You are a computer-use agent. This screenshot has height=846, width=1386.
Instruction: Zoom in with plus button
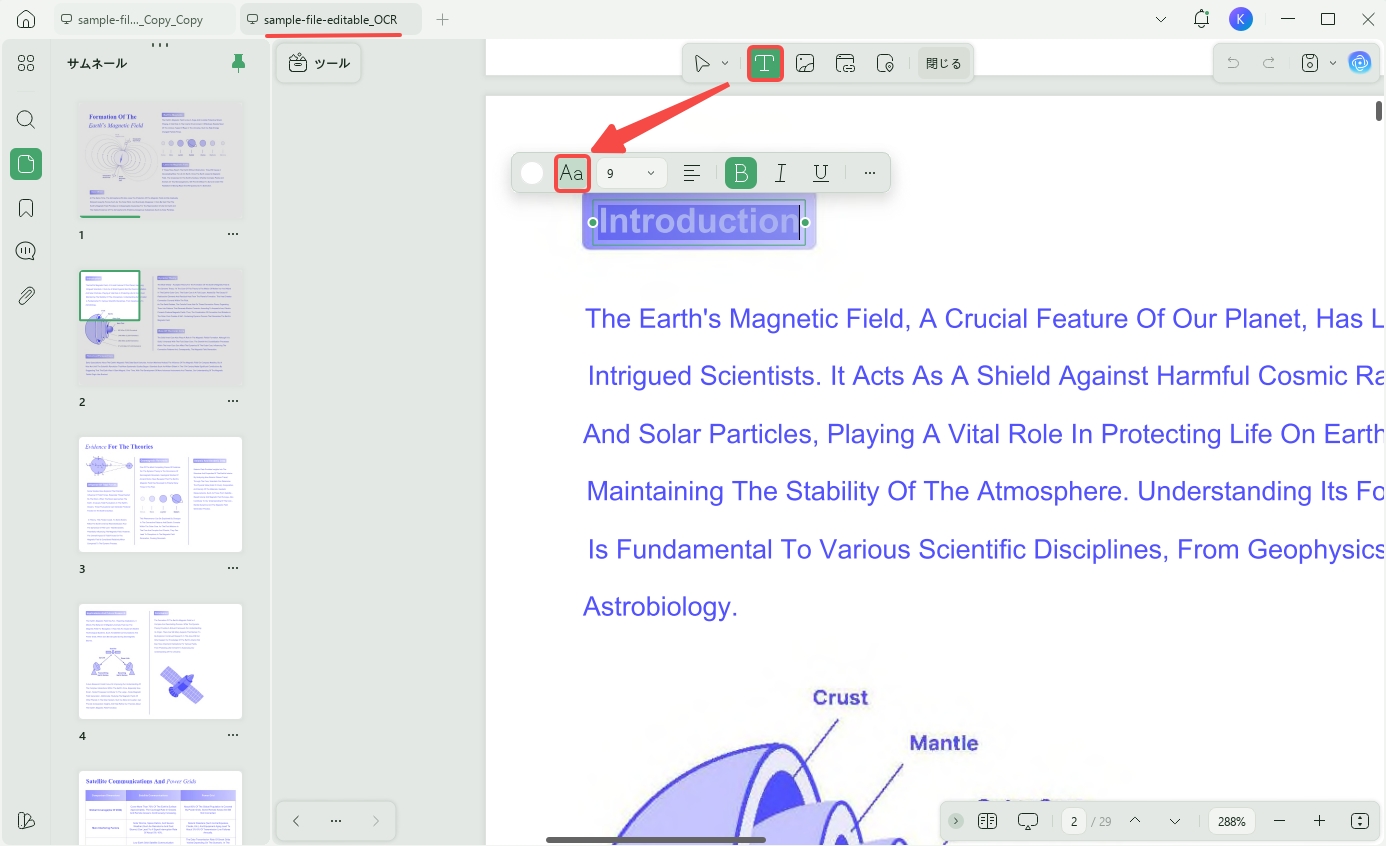[x=1319, y=821]
